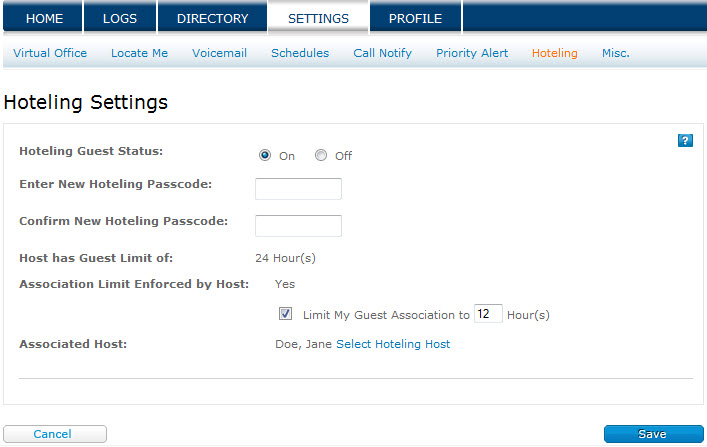Open Call Notify settings
Screen dimensions: 707x447
[382, 53]
